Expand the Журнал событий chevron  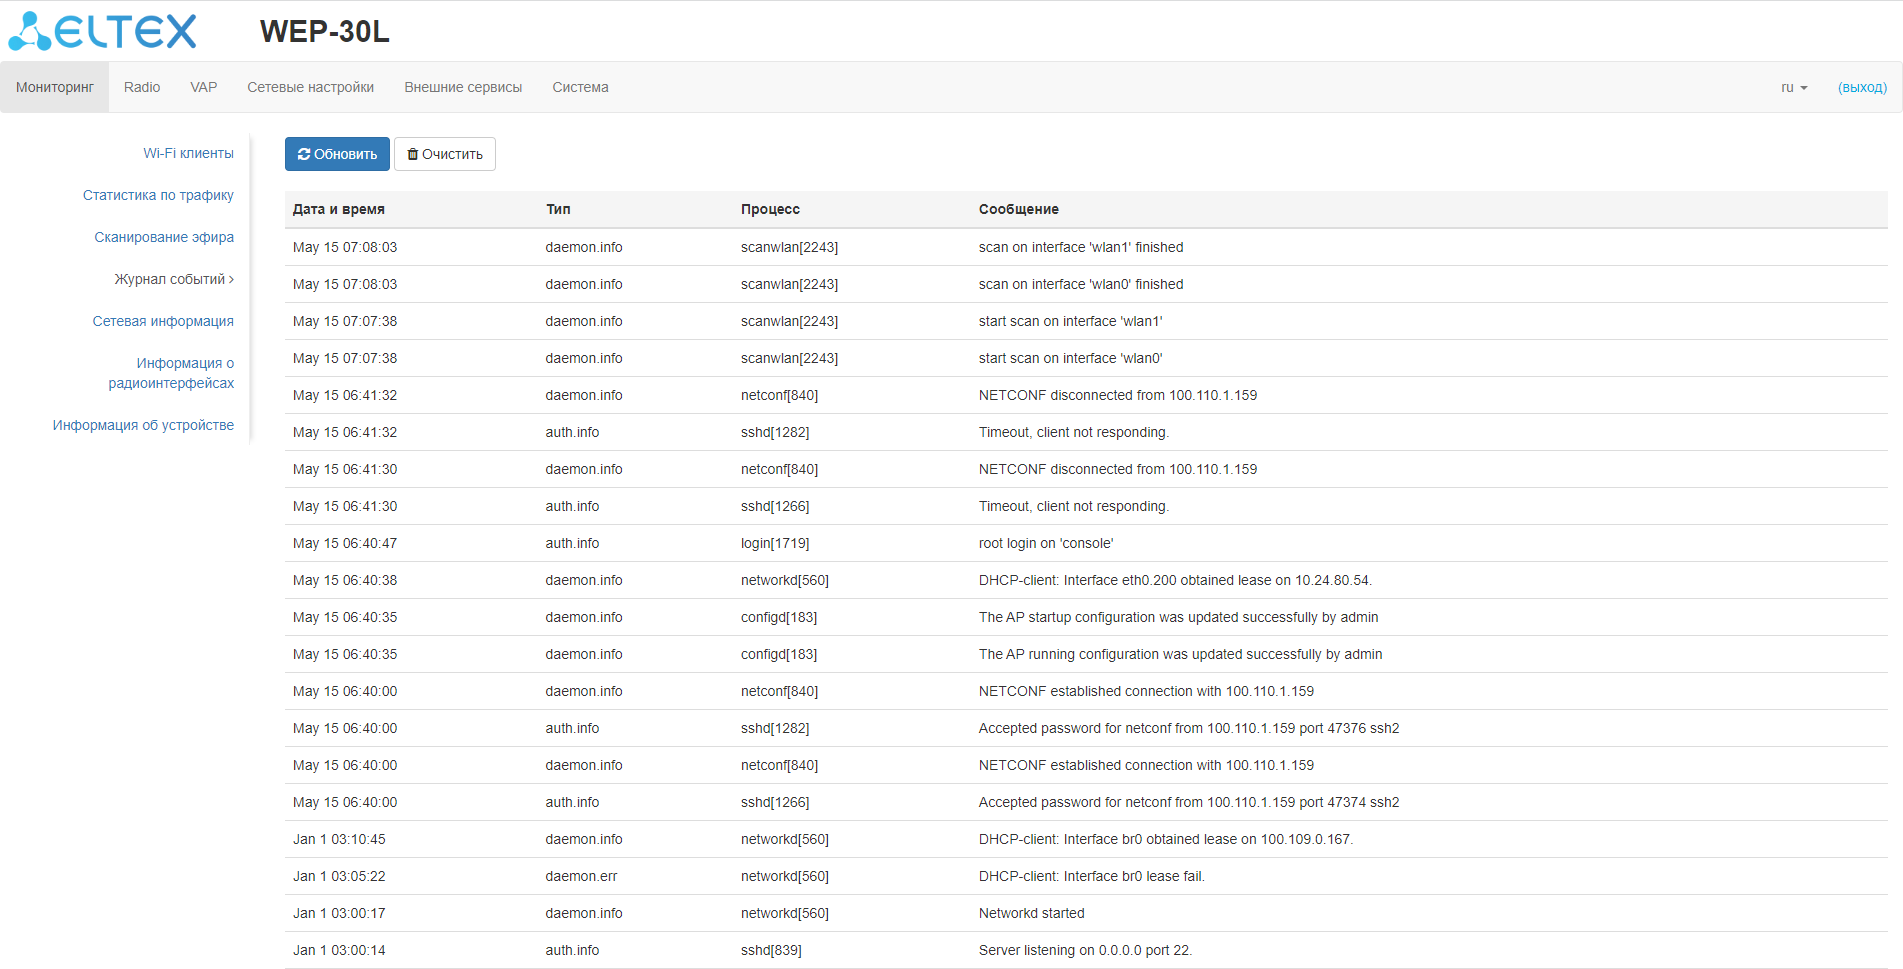[231, 280]
